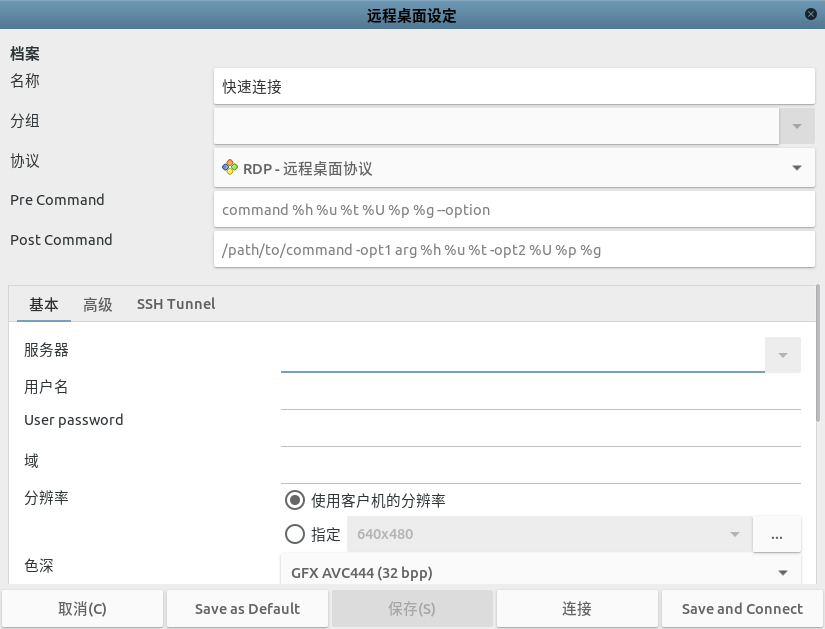Select the use client resolution radio button
Image resolution: width=825 pixels, height=629 pixels.
tap(295, 500)
